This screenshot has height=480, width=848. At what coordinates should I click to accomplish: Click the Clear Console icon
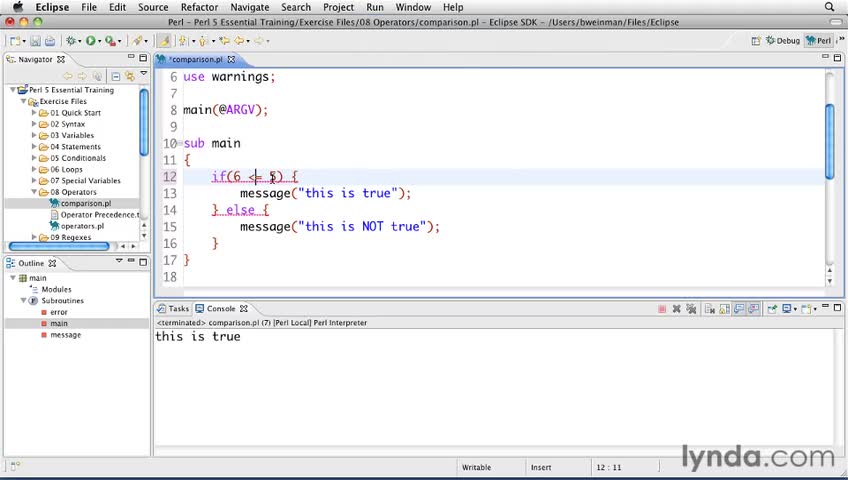710,309
